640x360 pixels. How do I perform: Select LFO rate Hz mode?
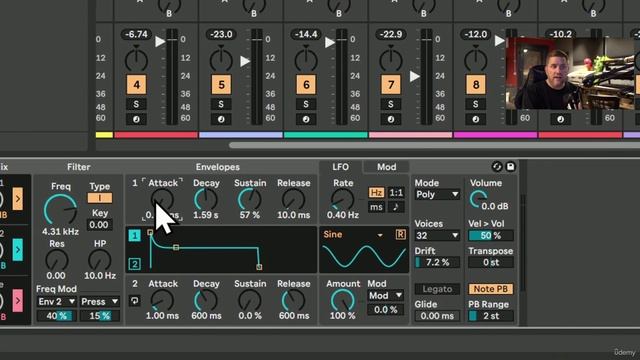click(x=376, y=192)
